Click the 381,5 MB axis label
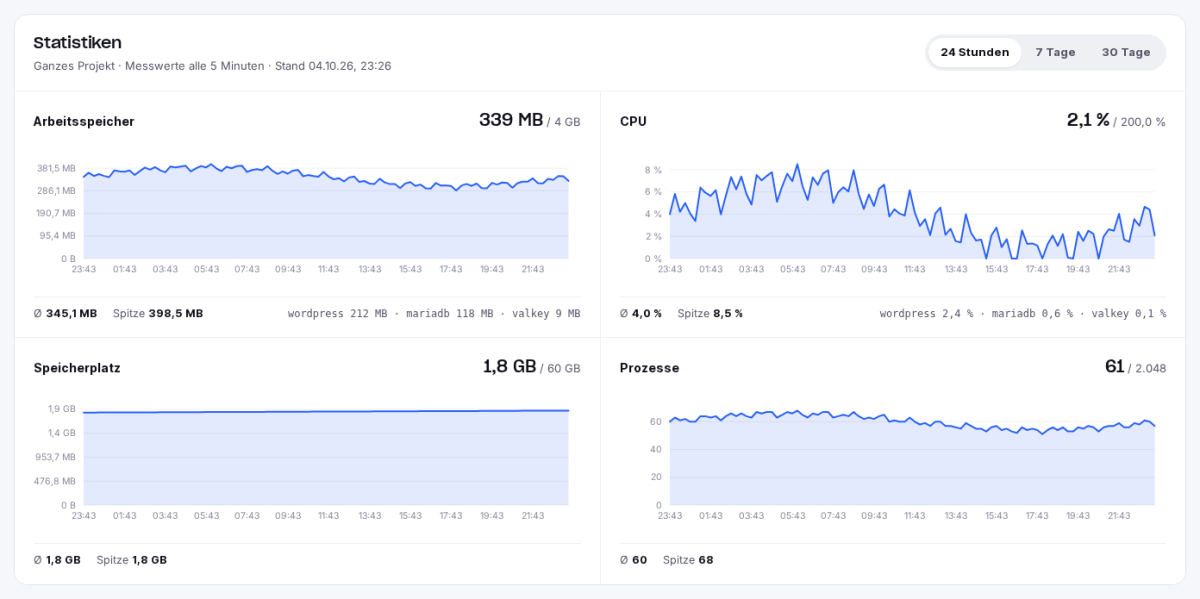Image resolution: width=1200 pixels, height=599 pixels. [56, 168]
